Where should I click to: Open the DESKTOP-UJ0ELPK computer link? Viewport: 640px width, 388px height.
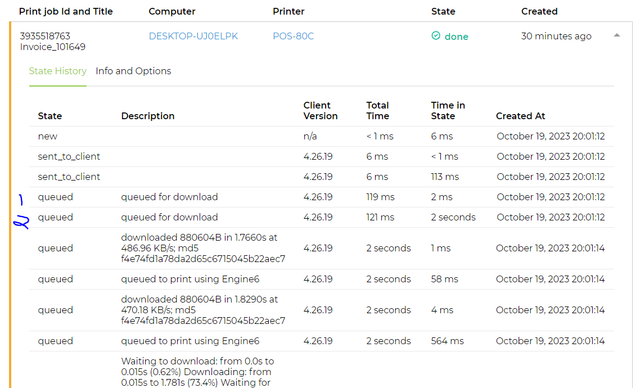coord(193,36)
